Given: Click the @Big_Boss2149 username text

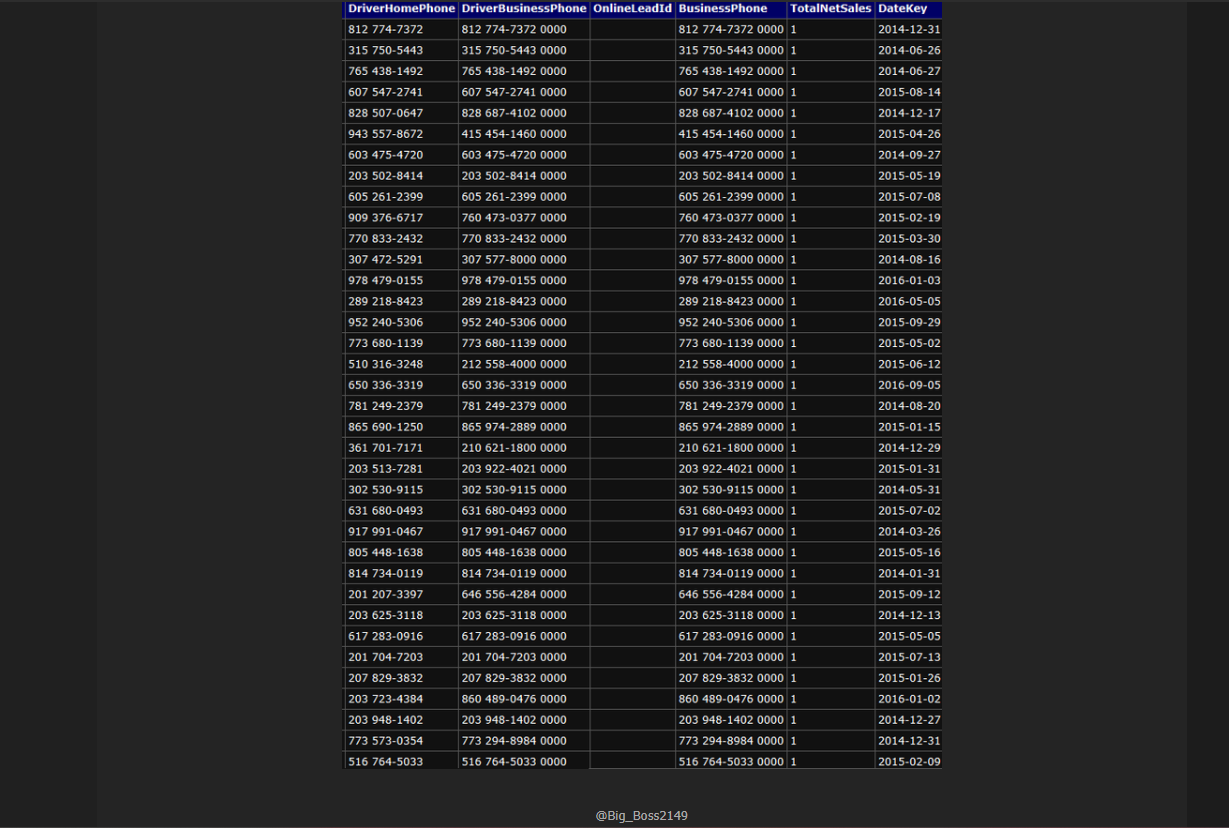Looking at the screenshot, I should tap(641, 816).
